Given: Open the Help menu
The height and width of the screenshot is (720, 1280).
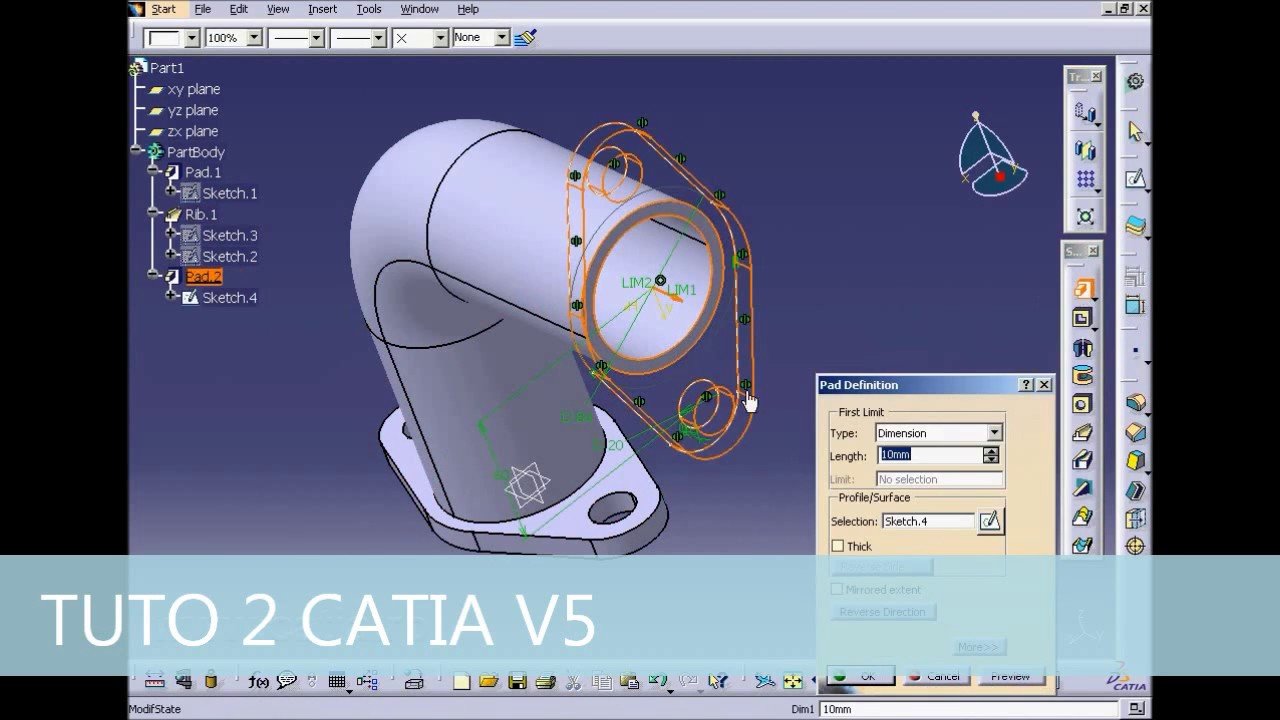Looking at the screenshot, I should click(x=468, y=9).
